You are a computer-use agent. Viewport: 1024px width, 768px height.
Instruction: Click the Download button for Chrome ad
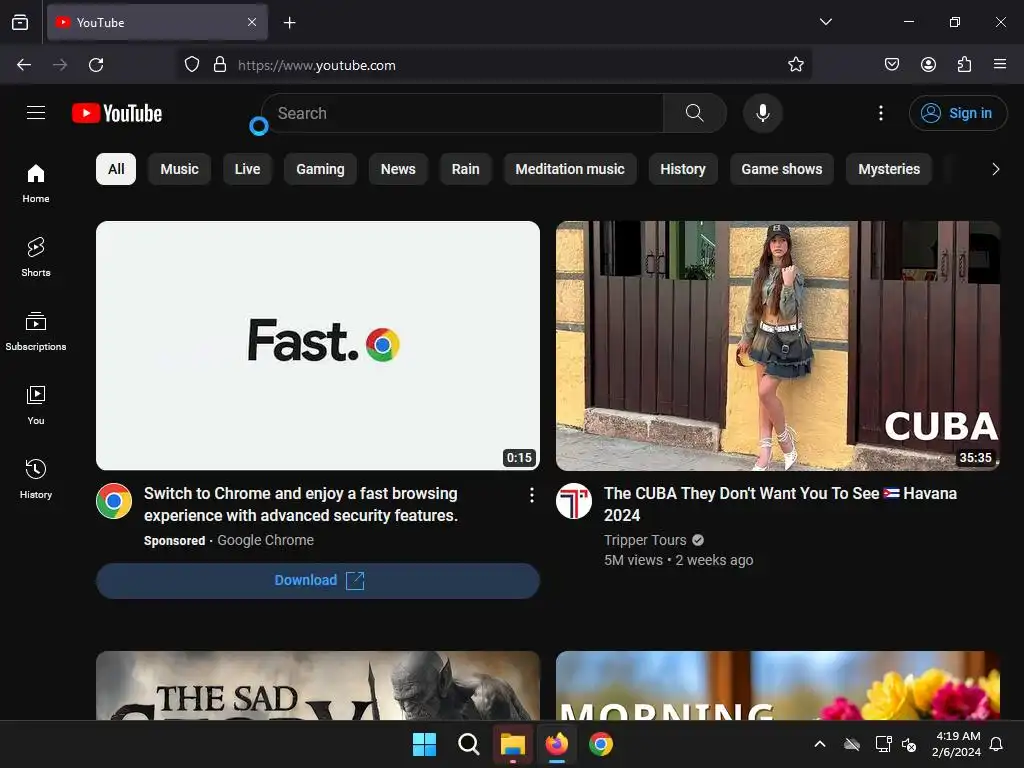point(318,581)
